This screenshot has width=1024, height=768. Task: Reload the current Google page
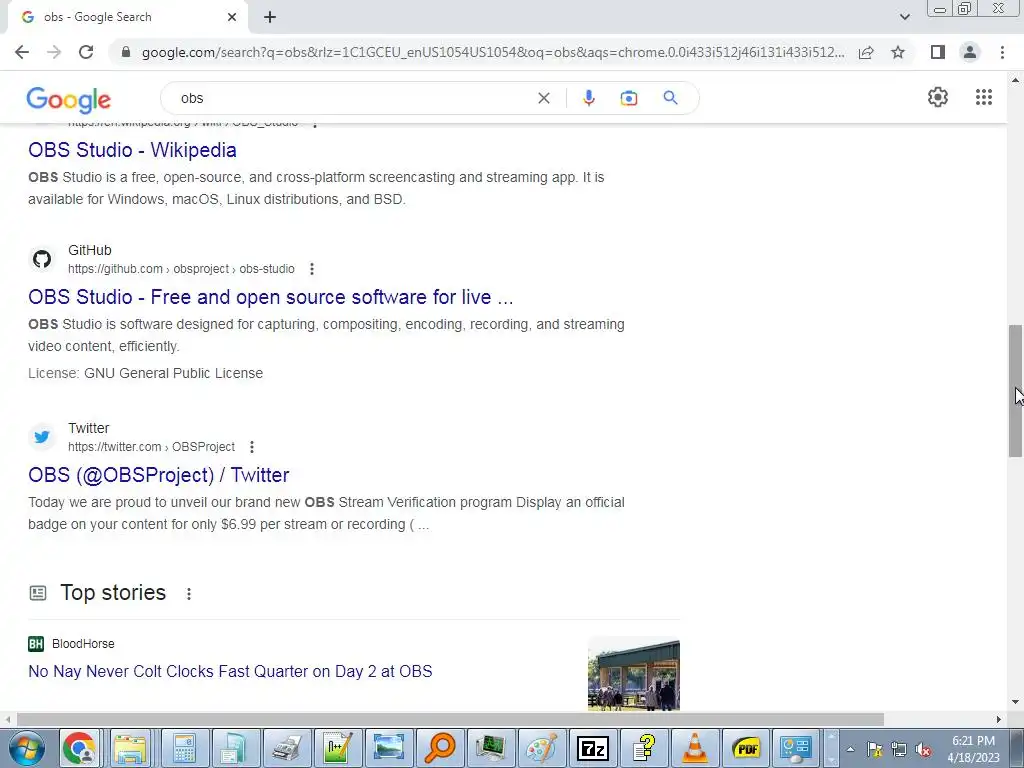coord(86,52)
